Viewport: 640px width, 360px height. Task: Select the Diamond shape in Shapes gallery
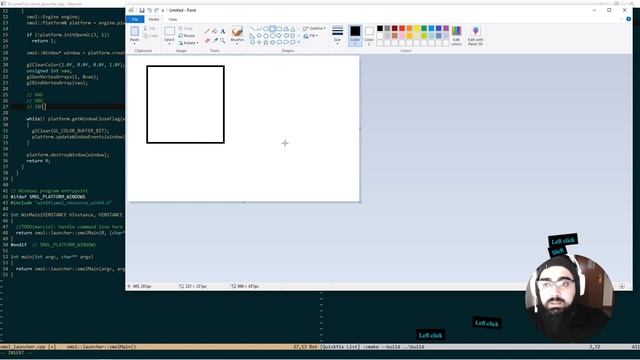(259, 36)
